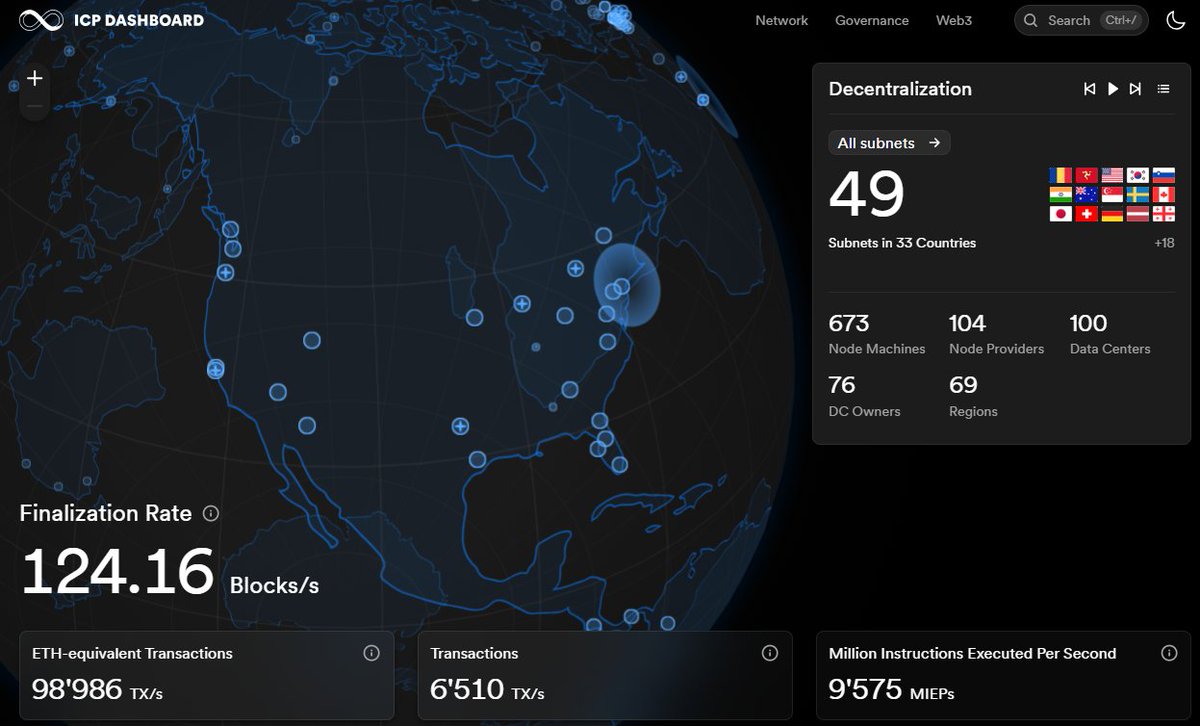Image resolution: width=1200 pixels, height=726 pixels.
Task: Toggle dark mode with the moon icon
Action: [x=1176, y=20]
